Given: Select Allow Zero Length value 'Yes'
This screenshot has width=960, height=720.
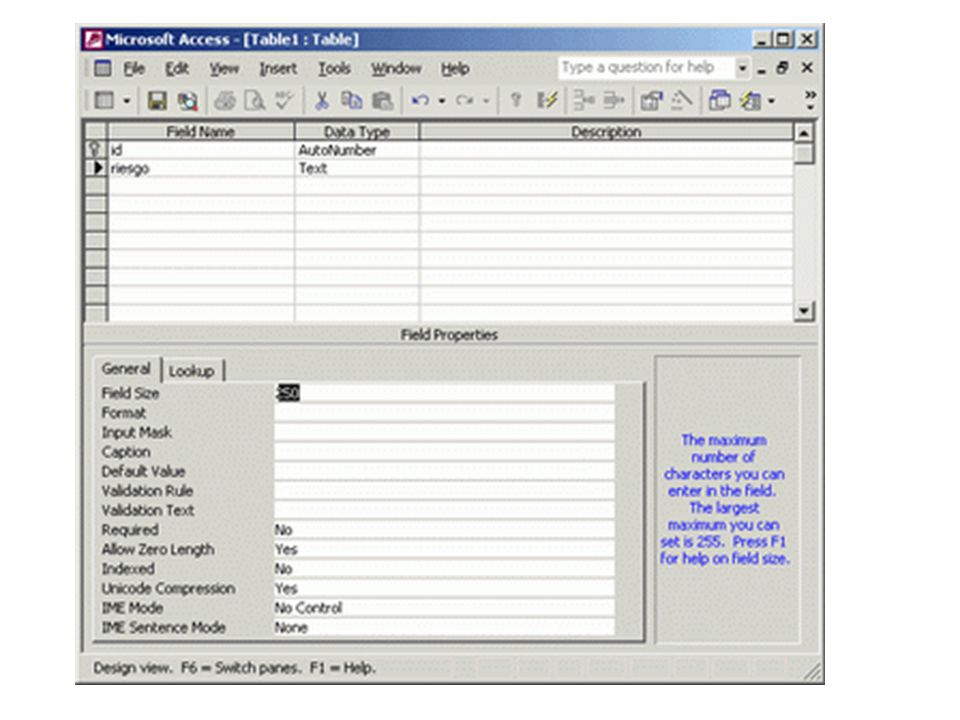Looking at the screenshot, I should [x=444, y=550].
